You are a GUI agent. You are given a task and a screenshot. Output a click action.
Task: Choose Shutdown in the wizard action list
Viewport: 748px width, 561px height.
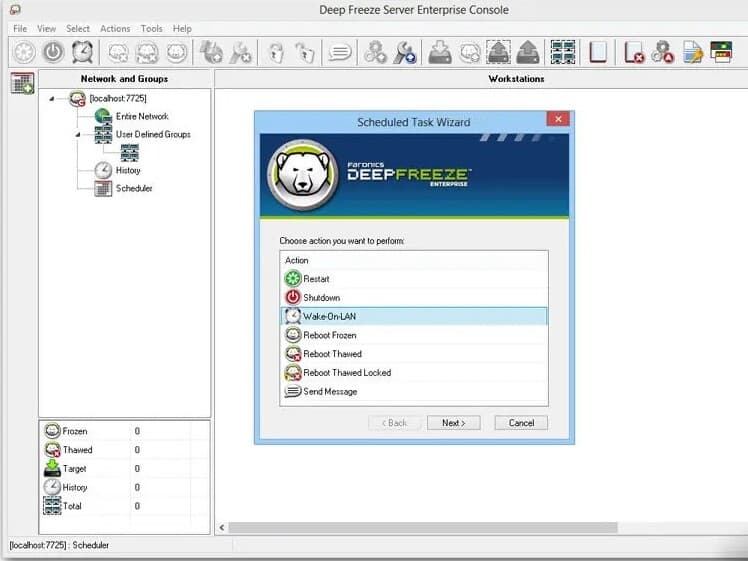321,298
